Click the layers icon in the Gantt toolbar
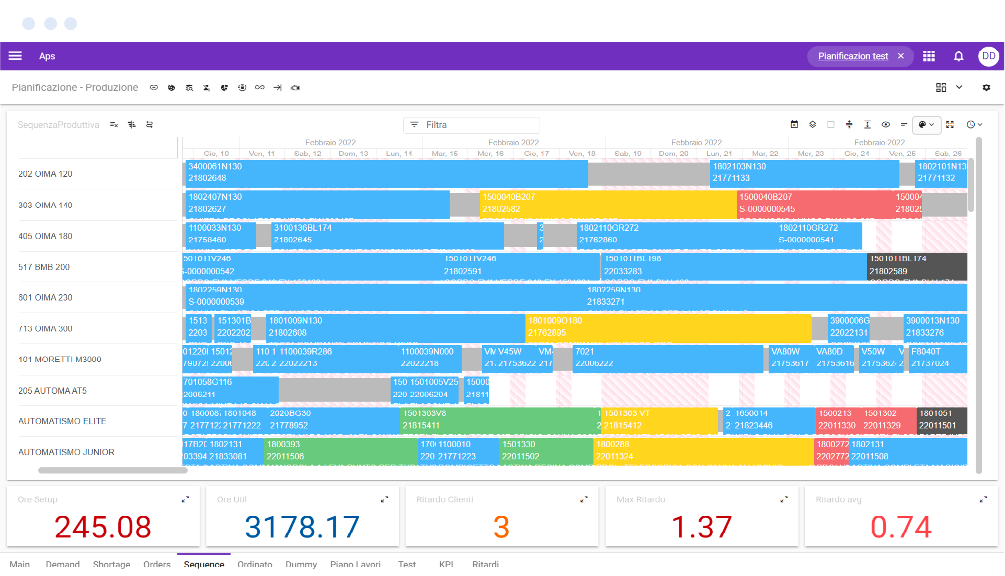This screenshot has height=576, width=1005. tap(813, 125)
